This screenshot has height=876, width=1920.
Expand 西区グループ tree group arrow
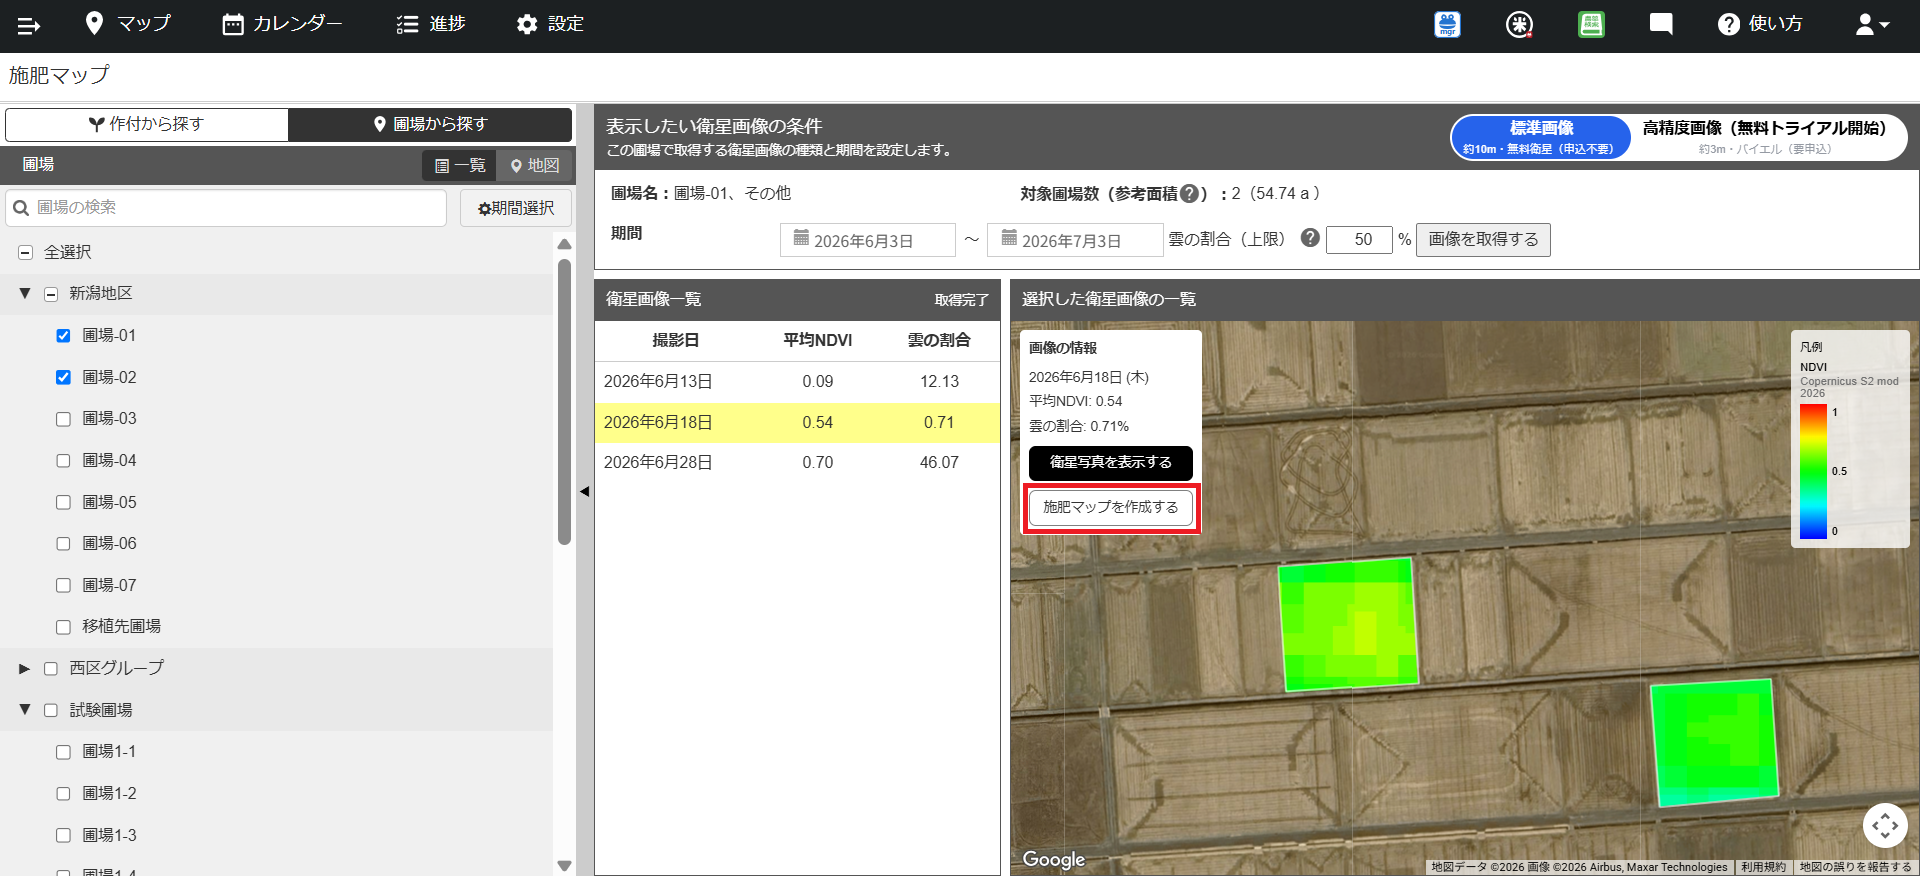click(25, 668)
